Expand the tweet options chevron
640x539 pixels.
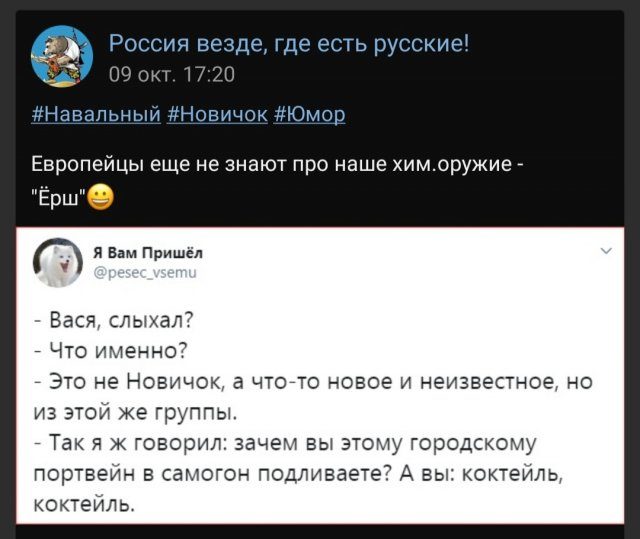[602, 252]
